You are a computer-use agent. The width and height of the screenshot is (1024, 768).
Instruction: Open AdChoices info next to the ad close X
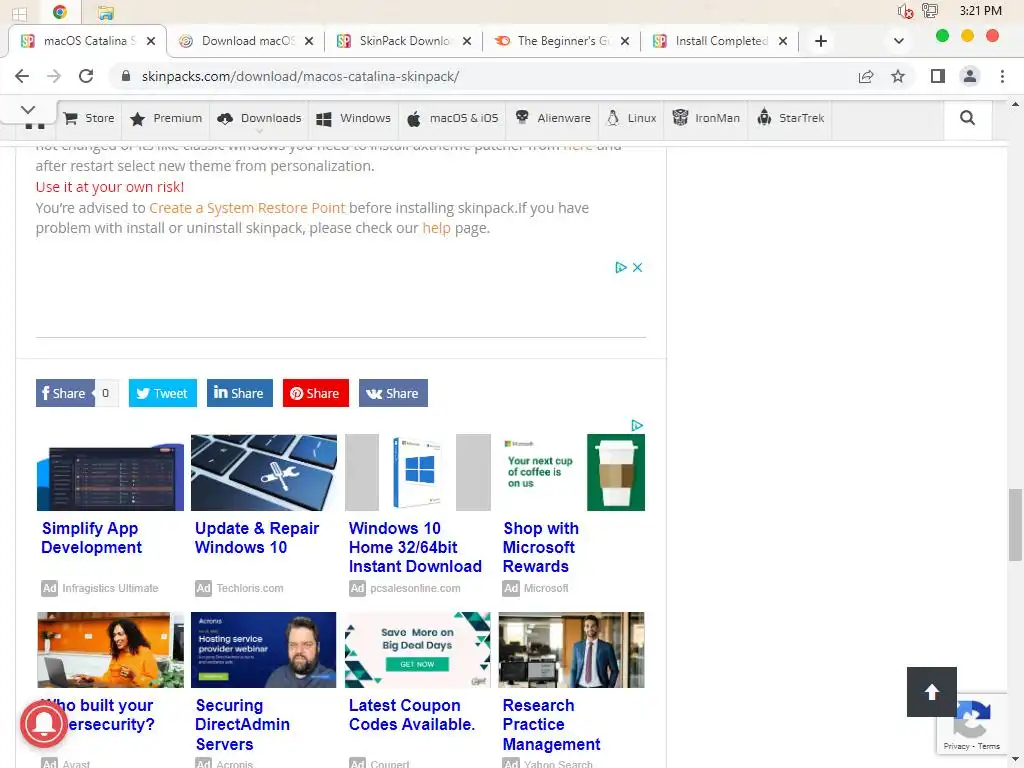pyautogui.click(x=620, y=267)
